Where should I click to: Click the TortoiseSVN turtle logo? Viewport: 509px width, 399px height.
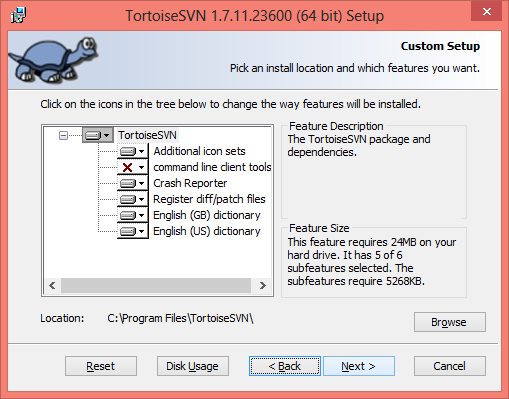click(53, 60)
